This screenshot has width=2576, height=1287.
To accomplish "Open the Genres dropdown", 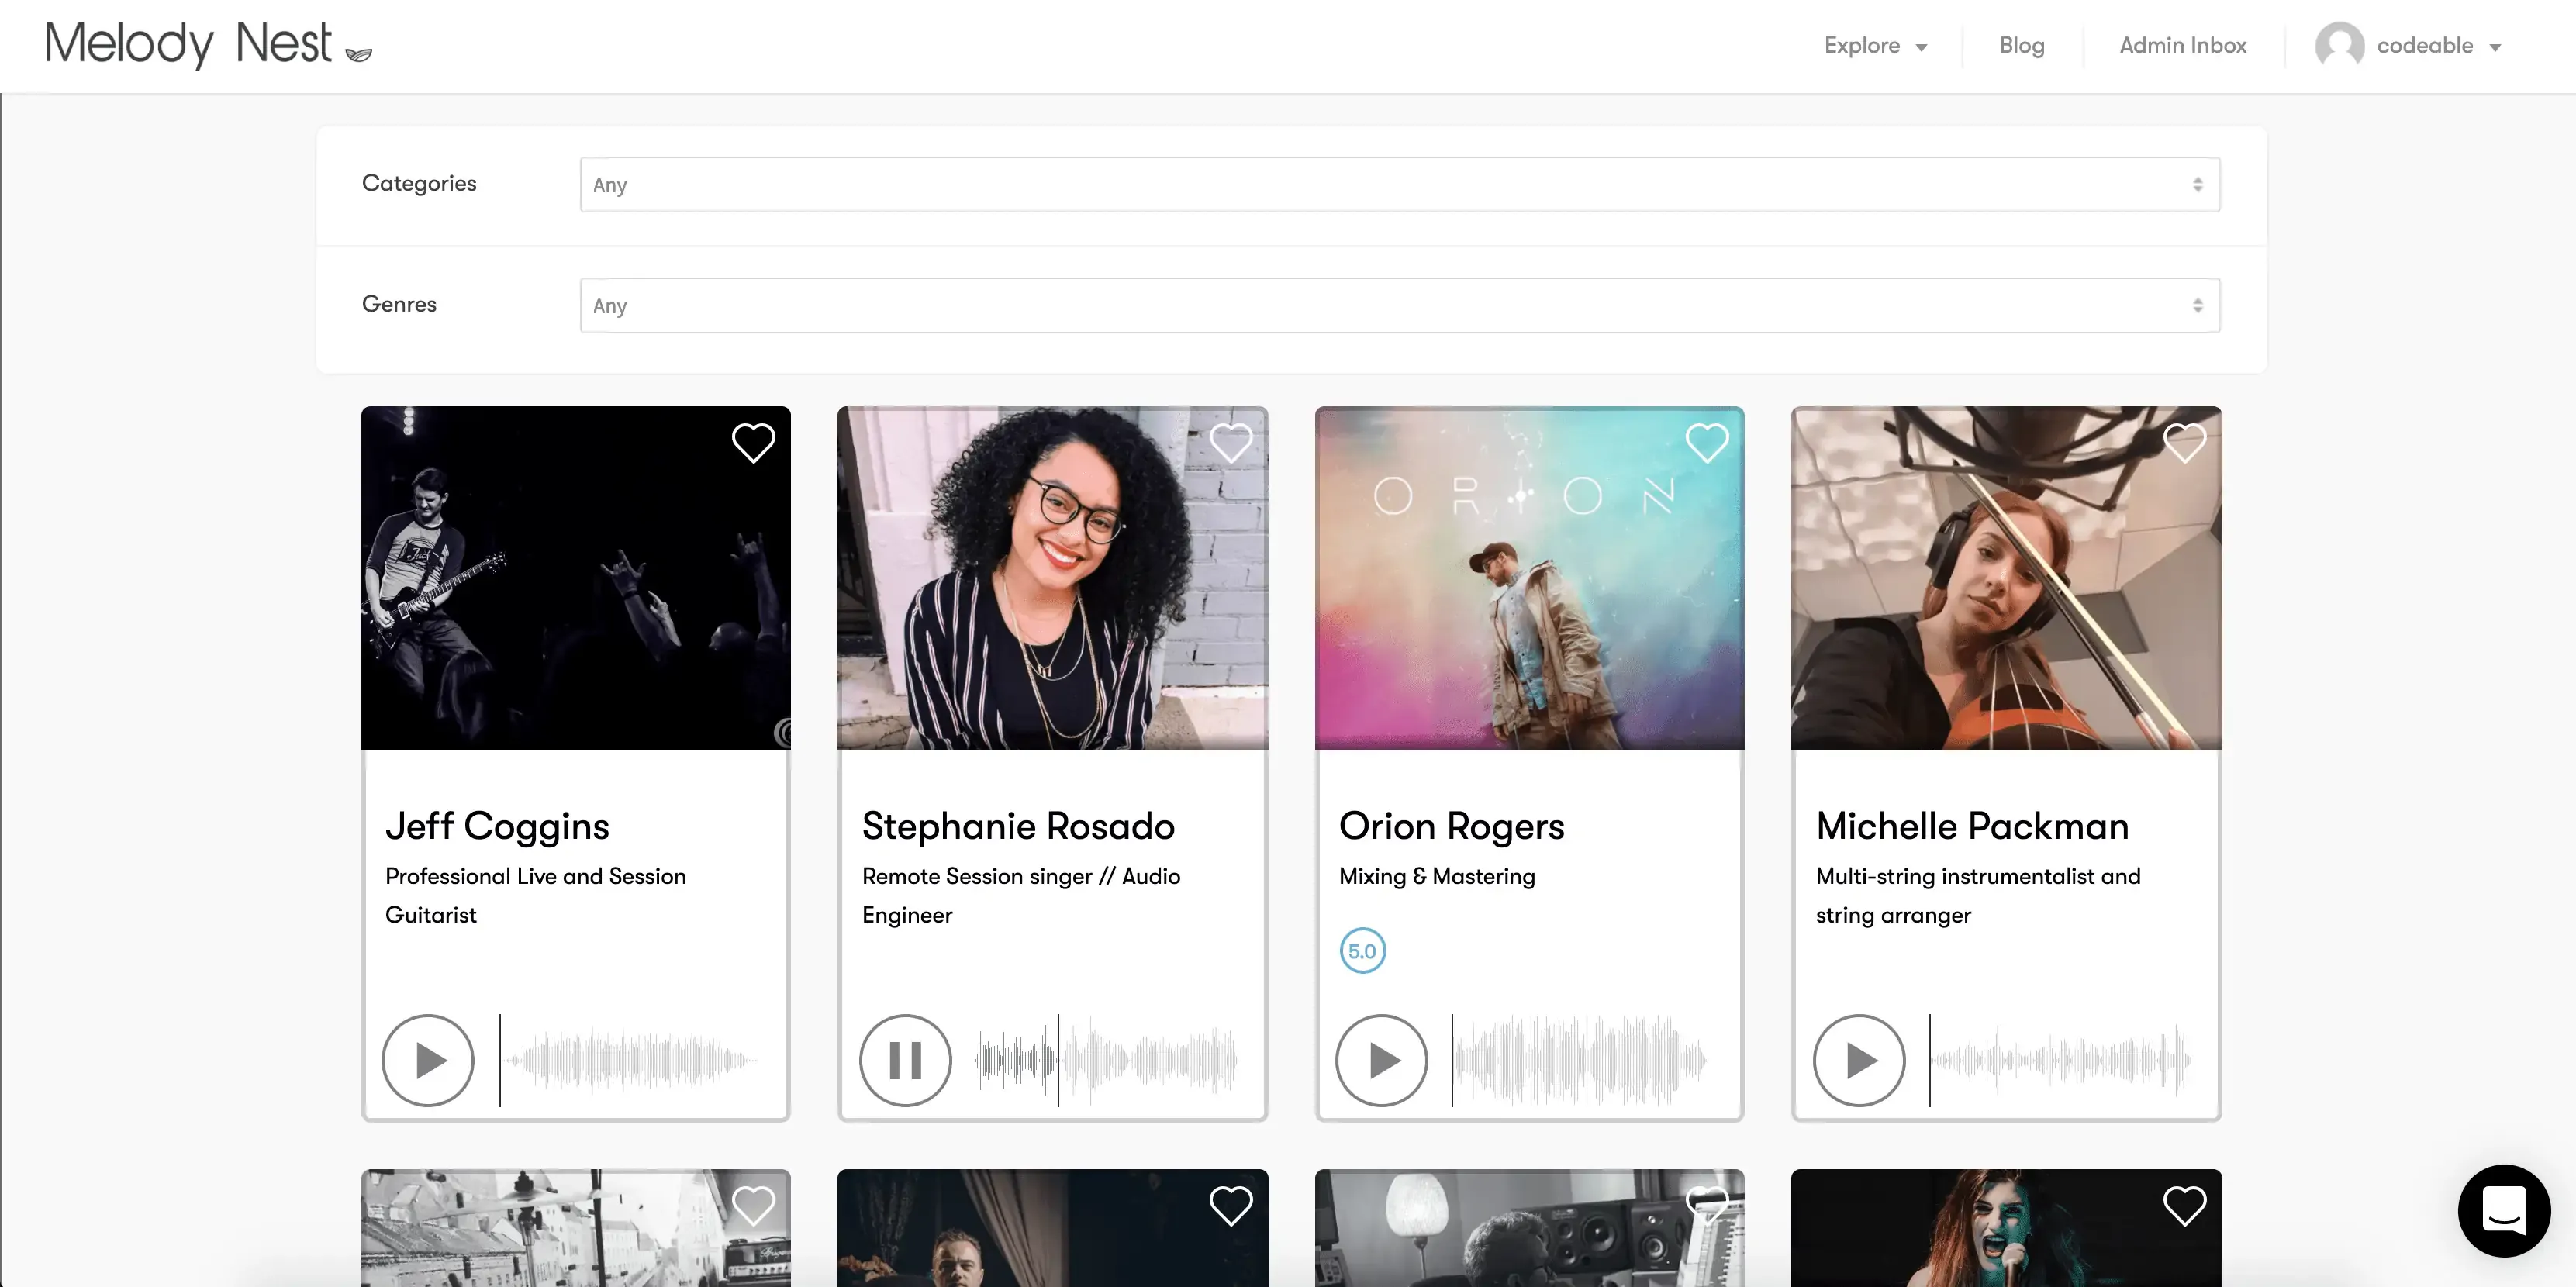I will click(x=1400, y=305).
